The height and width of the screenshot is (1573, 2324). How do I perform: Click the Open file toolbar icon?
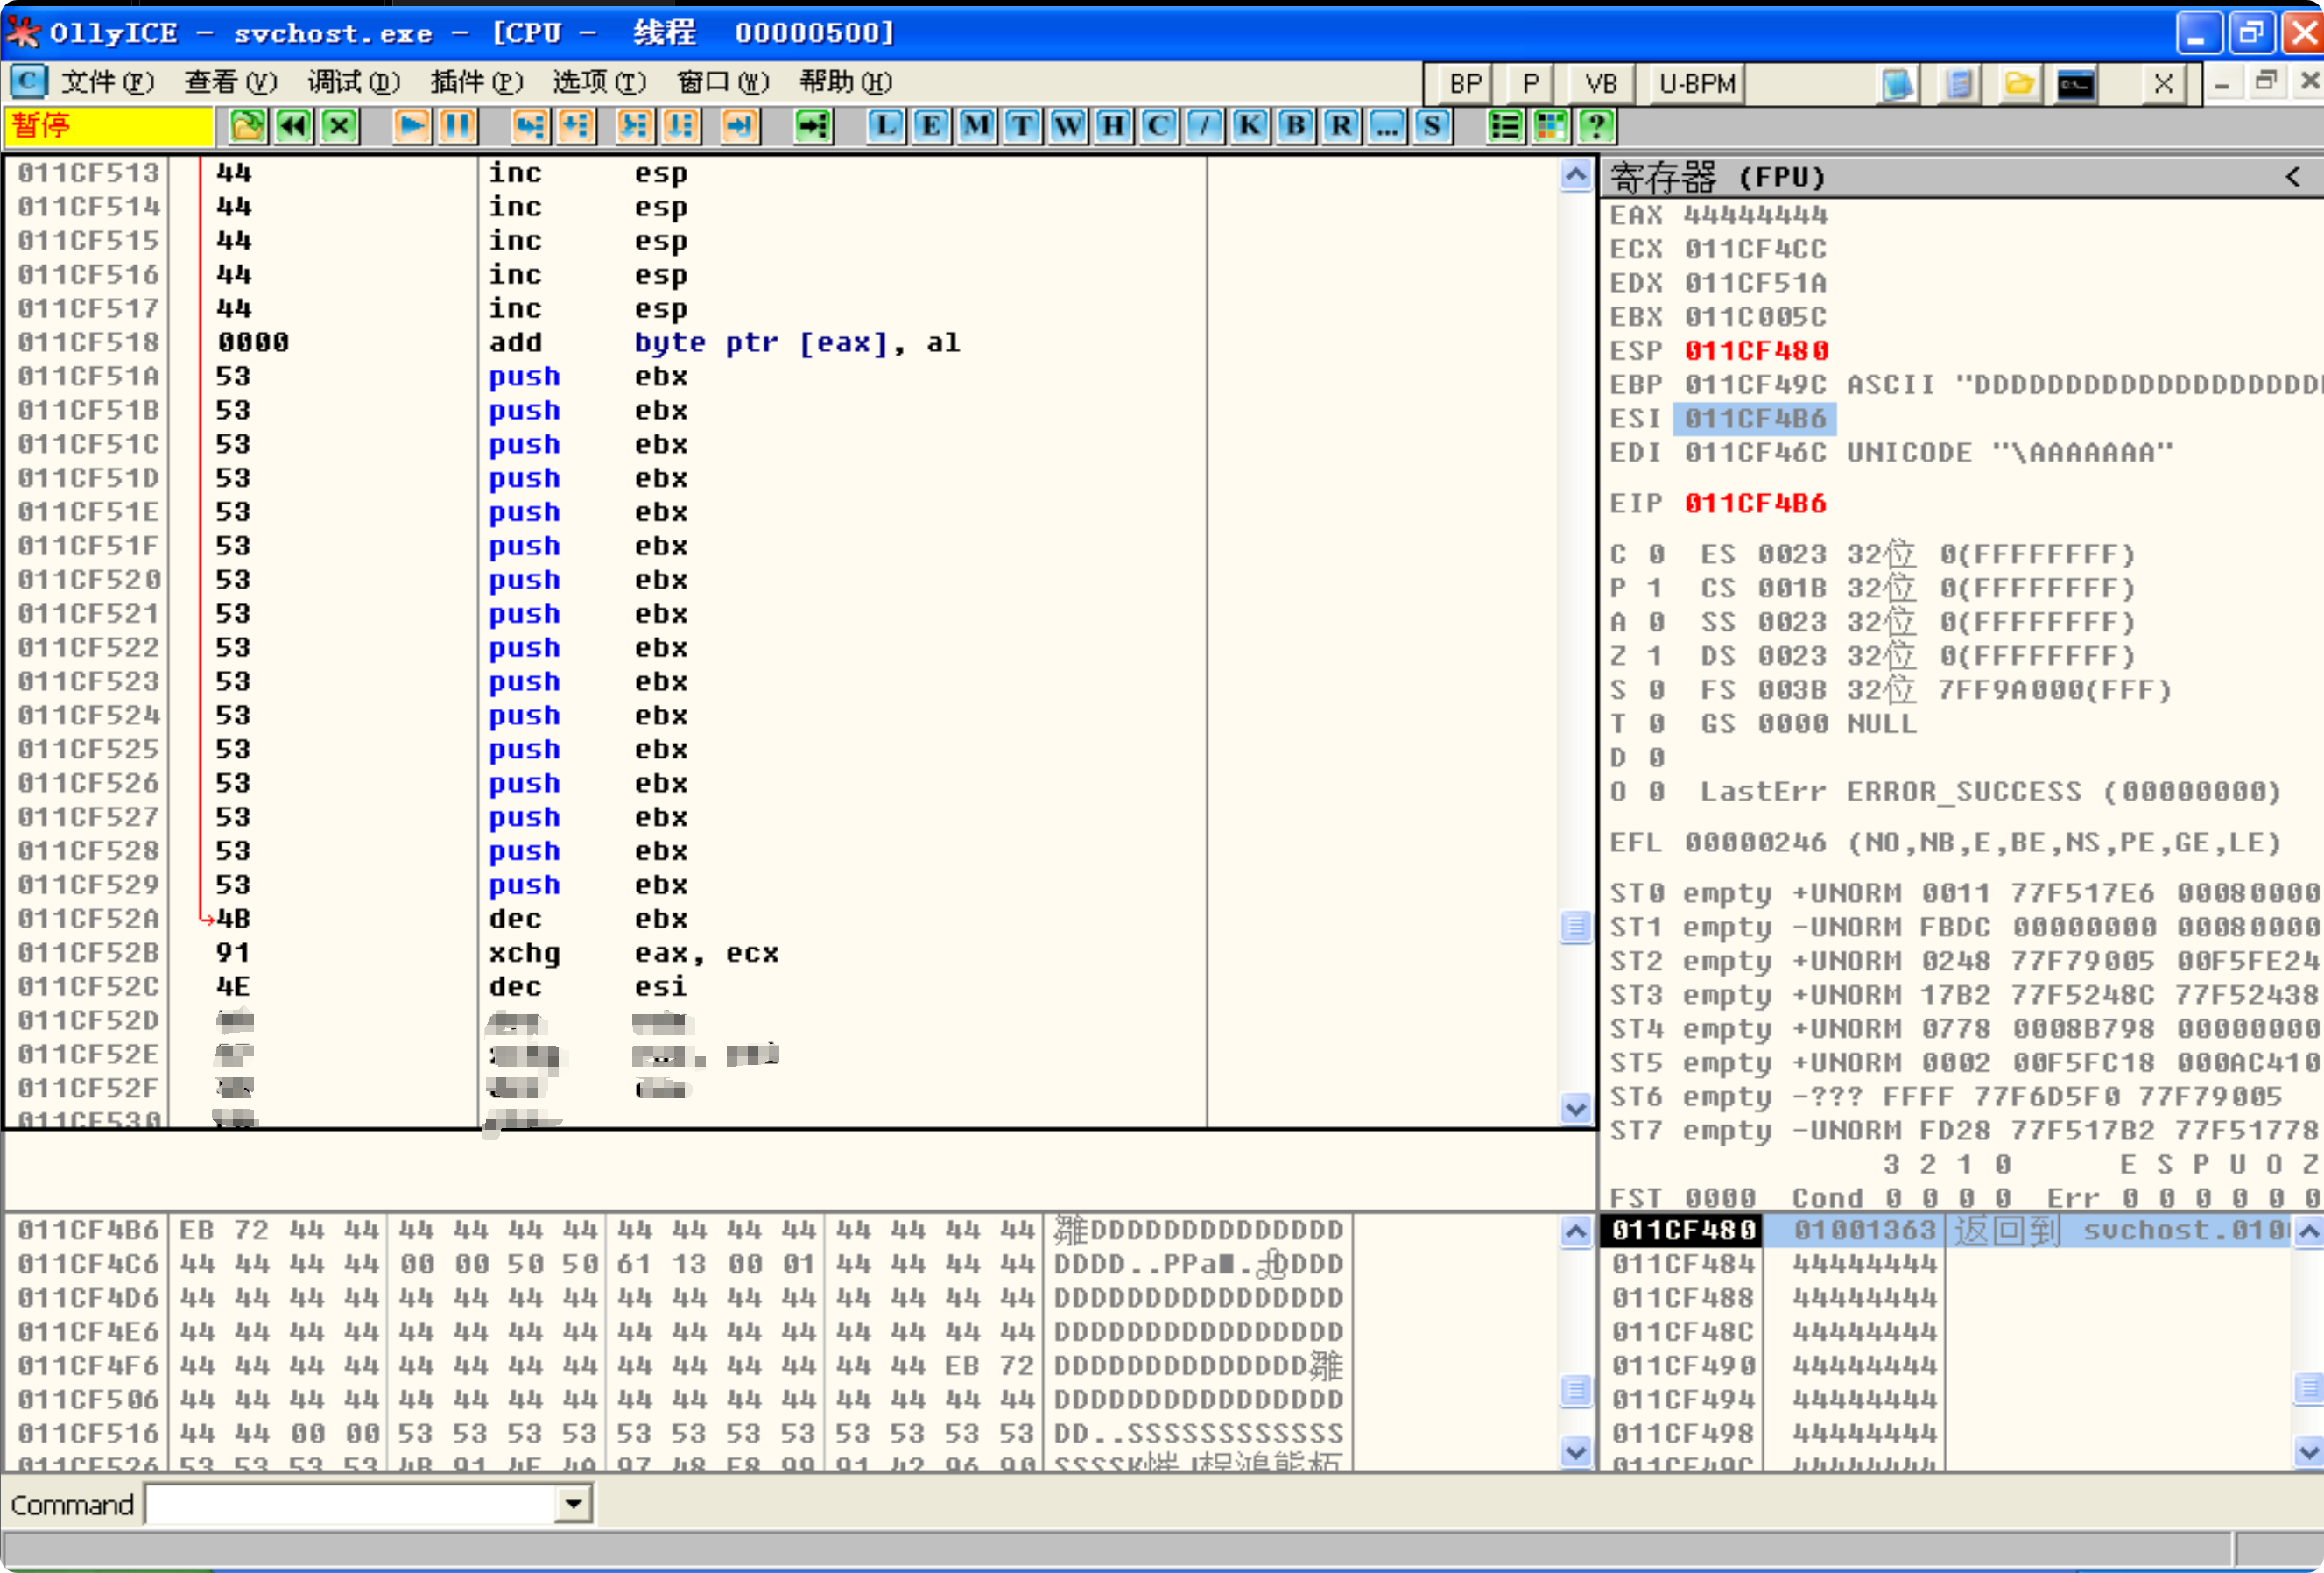pyautogui.click(x=247, y=126)
